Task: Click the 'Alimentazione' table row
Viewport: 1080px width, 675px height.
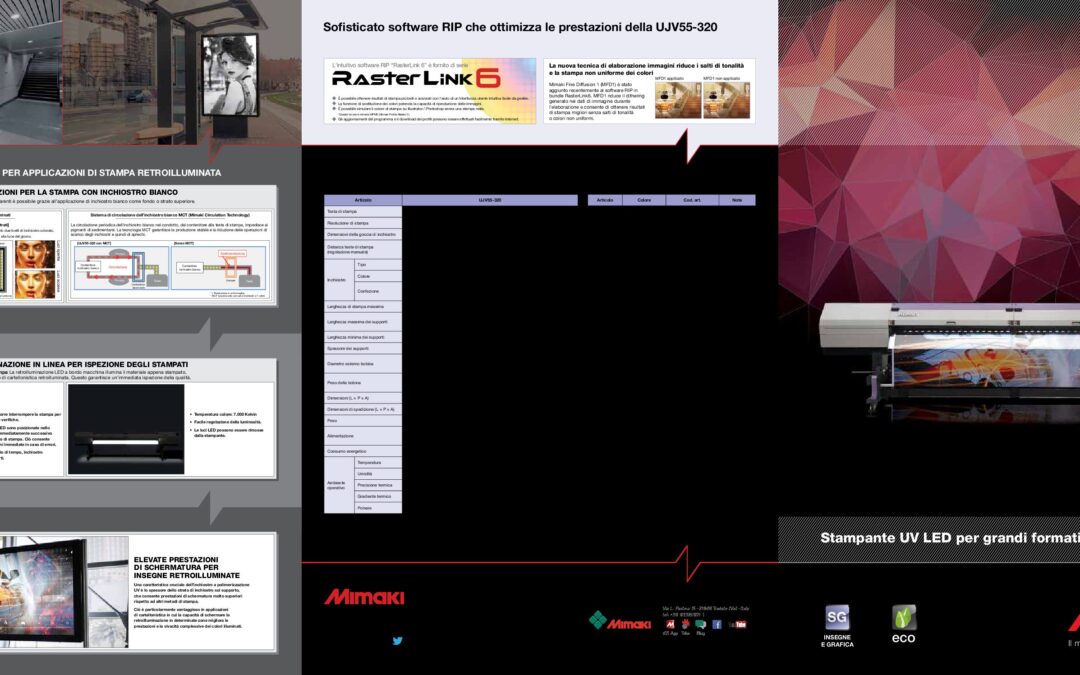Action: pos(363,436)
